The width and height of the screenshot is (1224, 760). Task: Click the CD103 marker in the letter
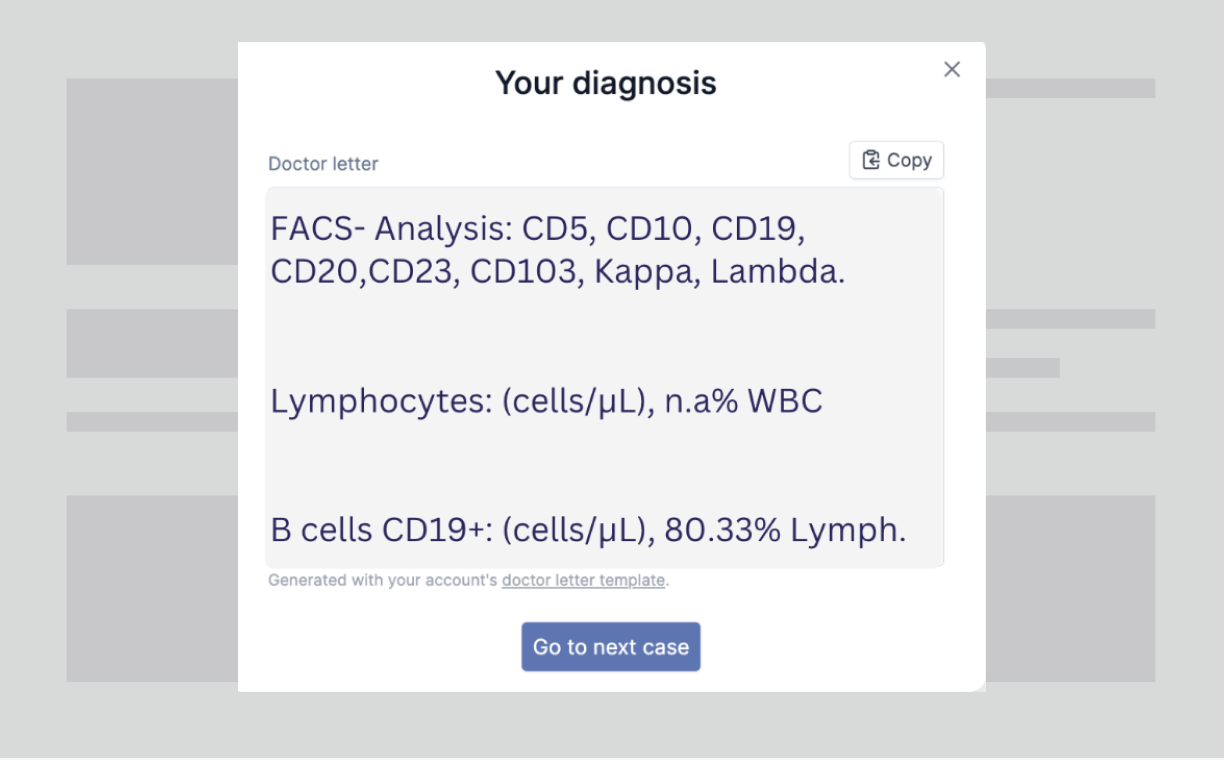click(x=528, y=272)
